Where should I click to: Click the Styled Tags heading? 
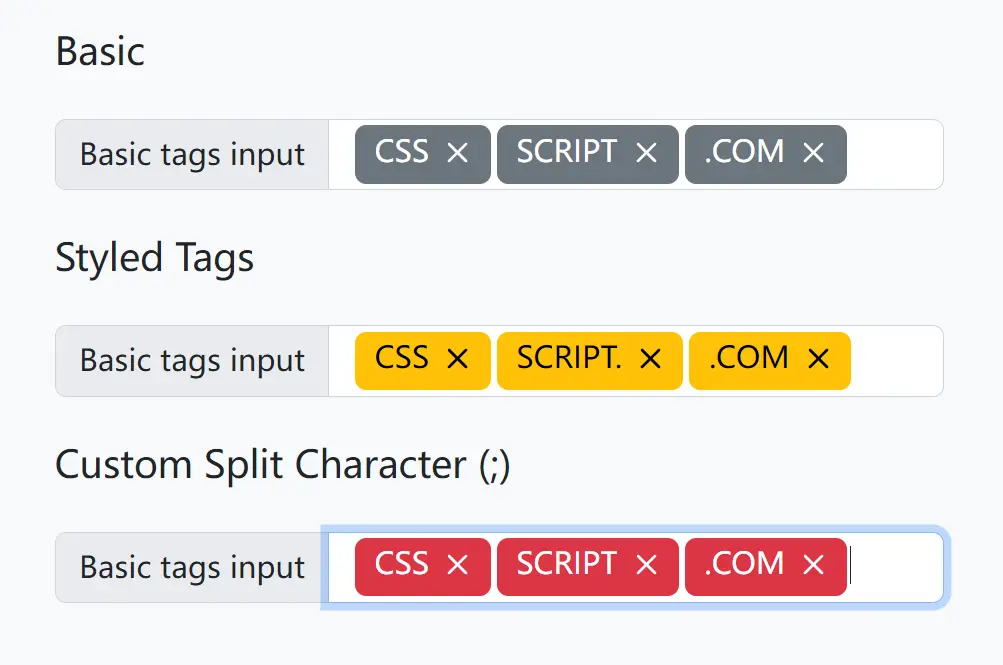pyautogui.click(x=154, y=257)
